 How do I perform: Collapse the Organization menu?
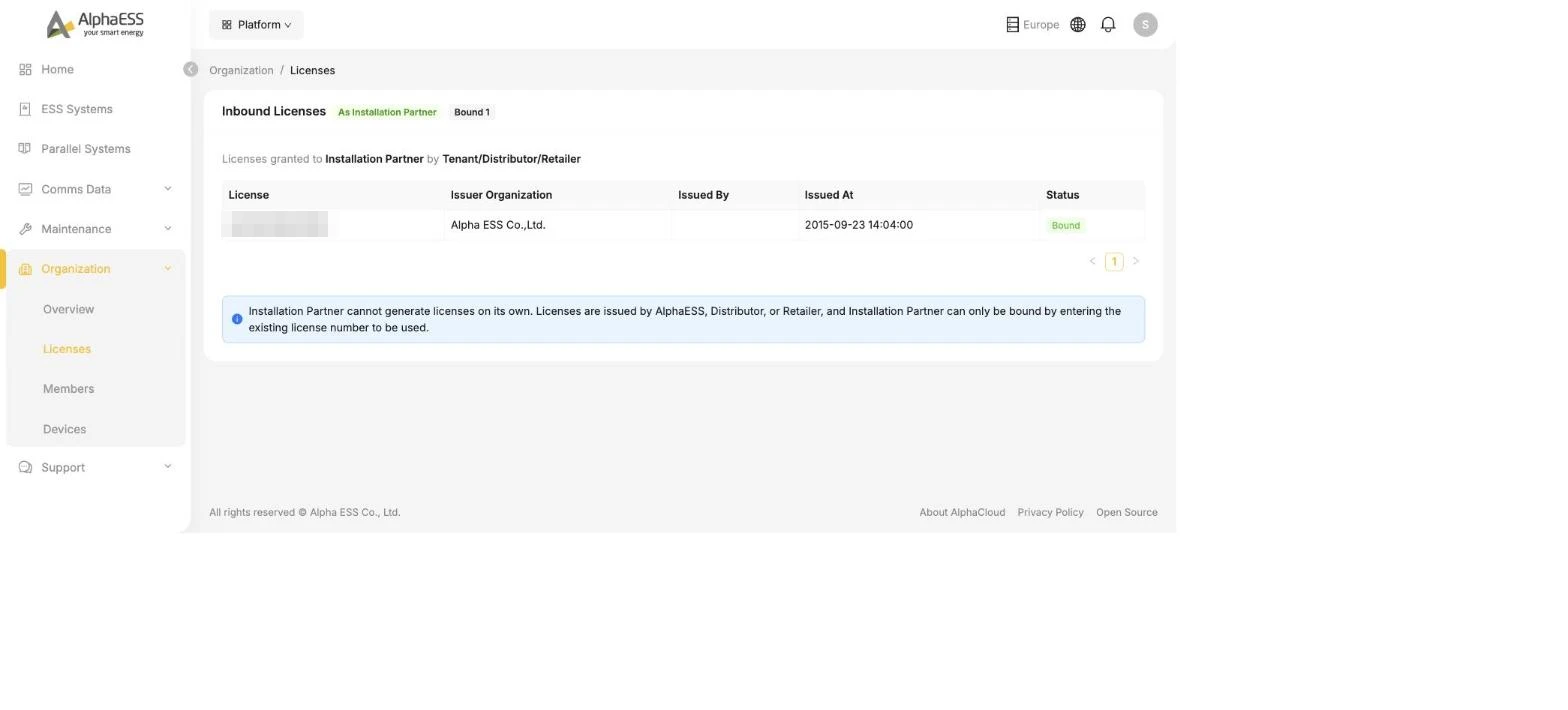[95, 269]
